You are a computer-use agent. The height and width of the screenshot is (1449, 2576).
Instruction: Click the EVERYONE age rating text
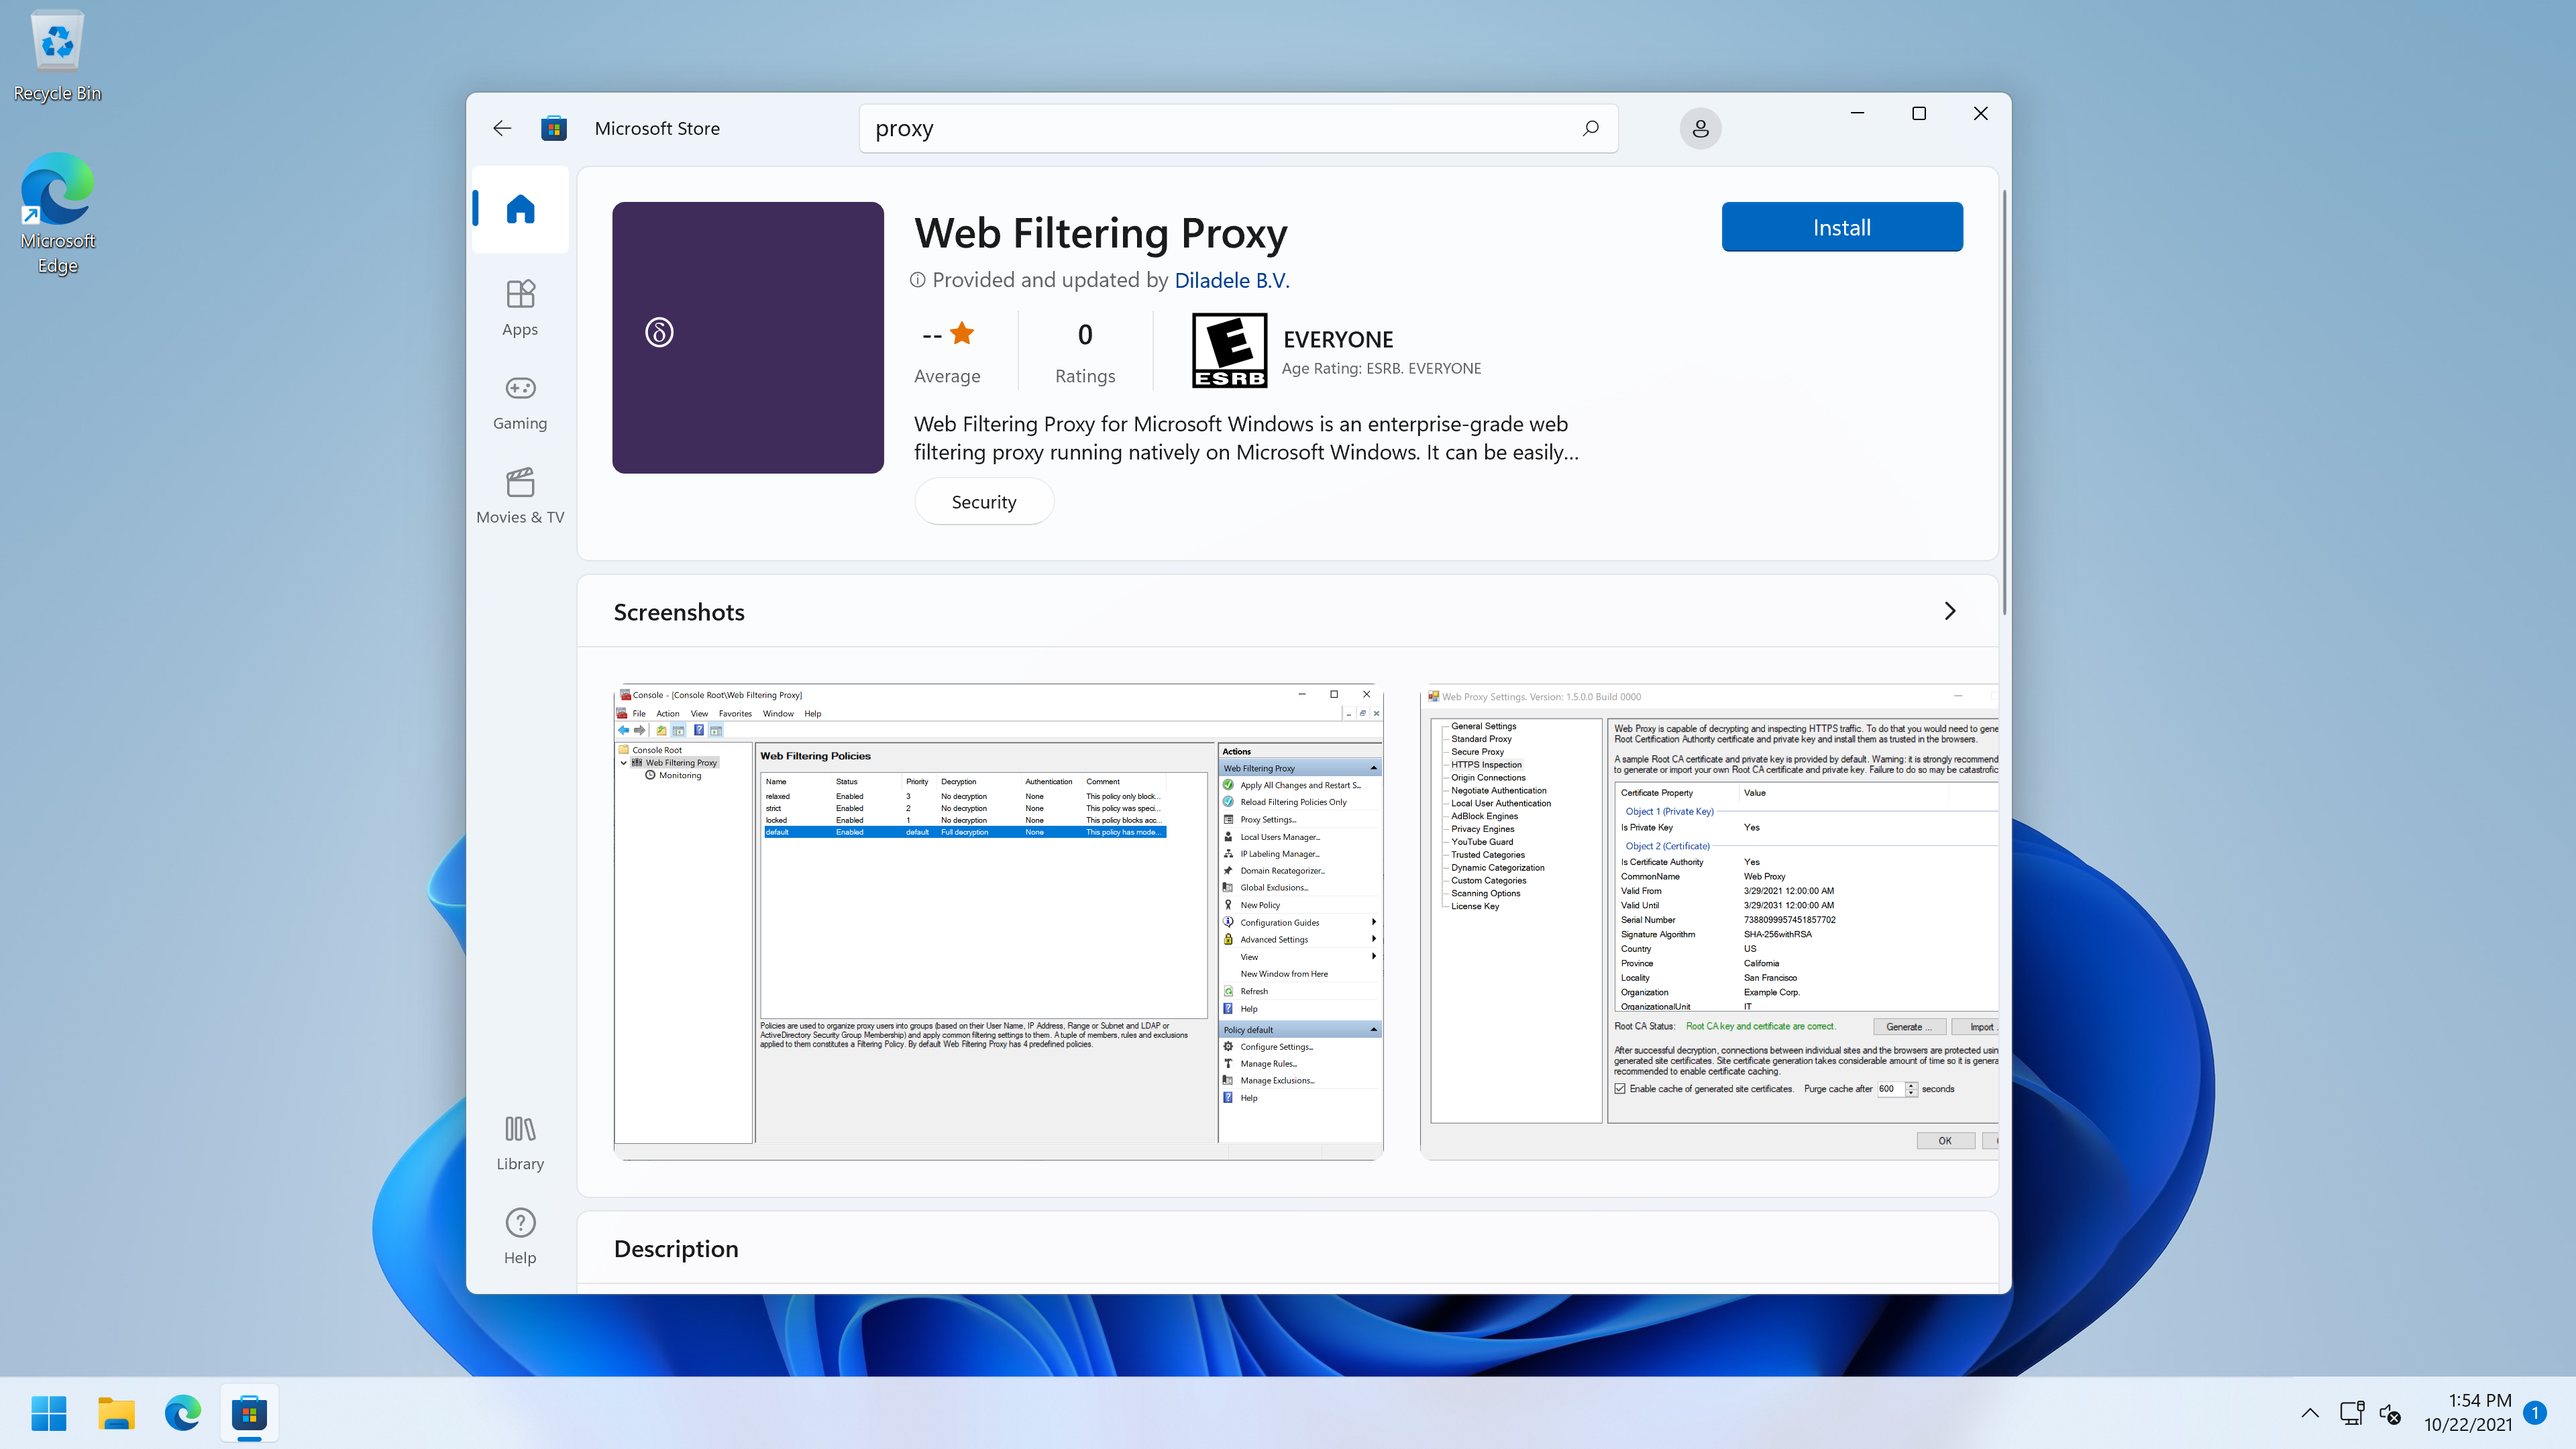click(x=1338, y=339)
